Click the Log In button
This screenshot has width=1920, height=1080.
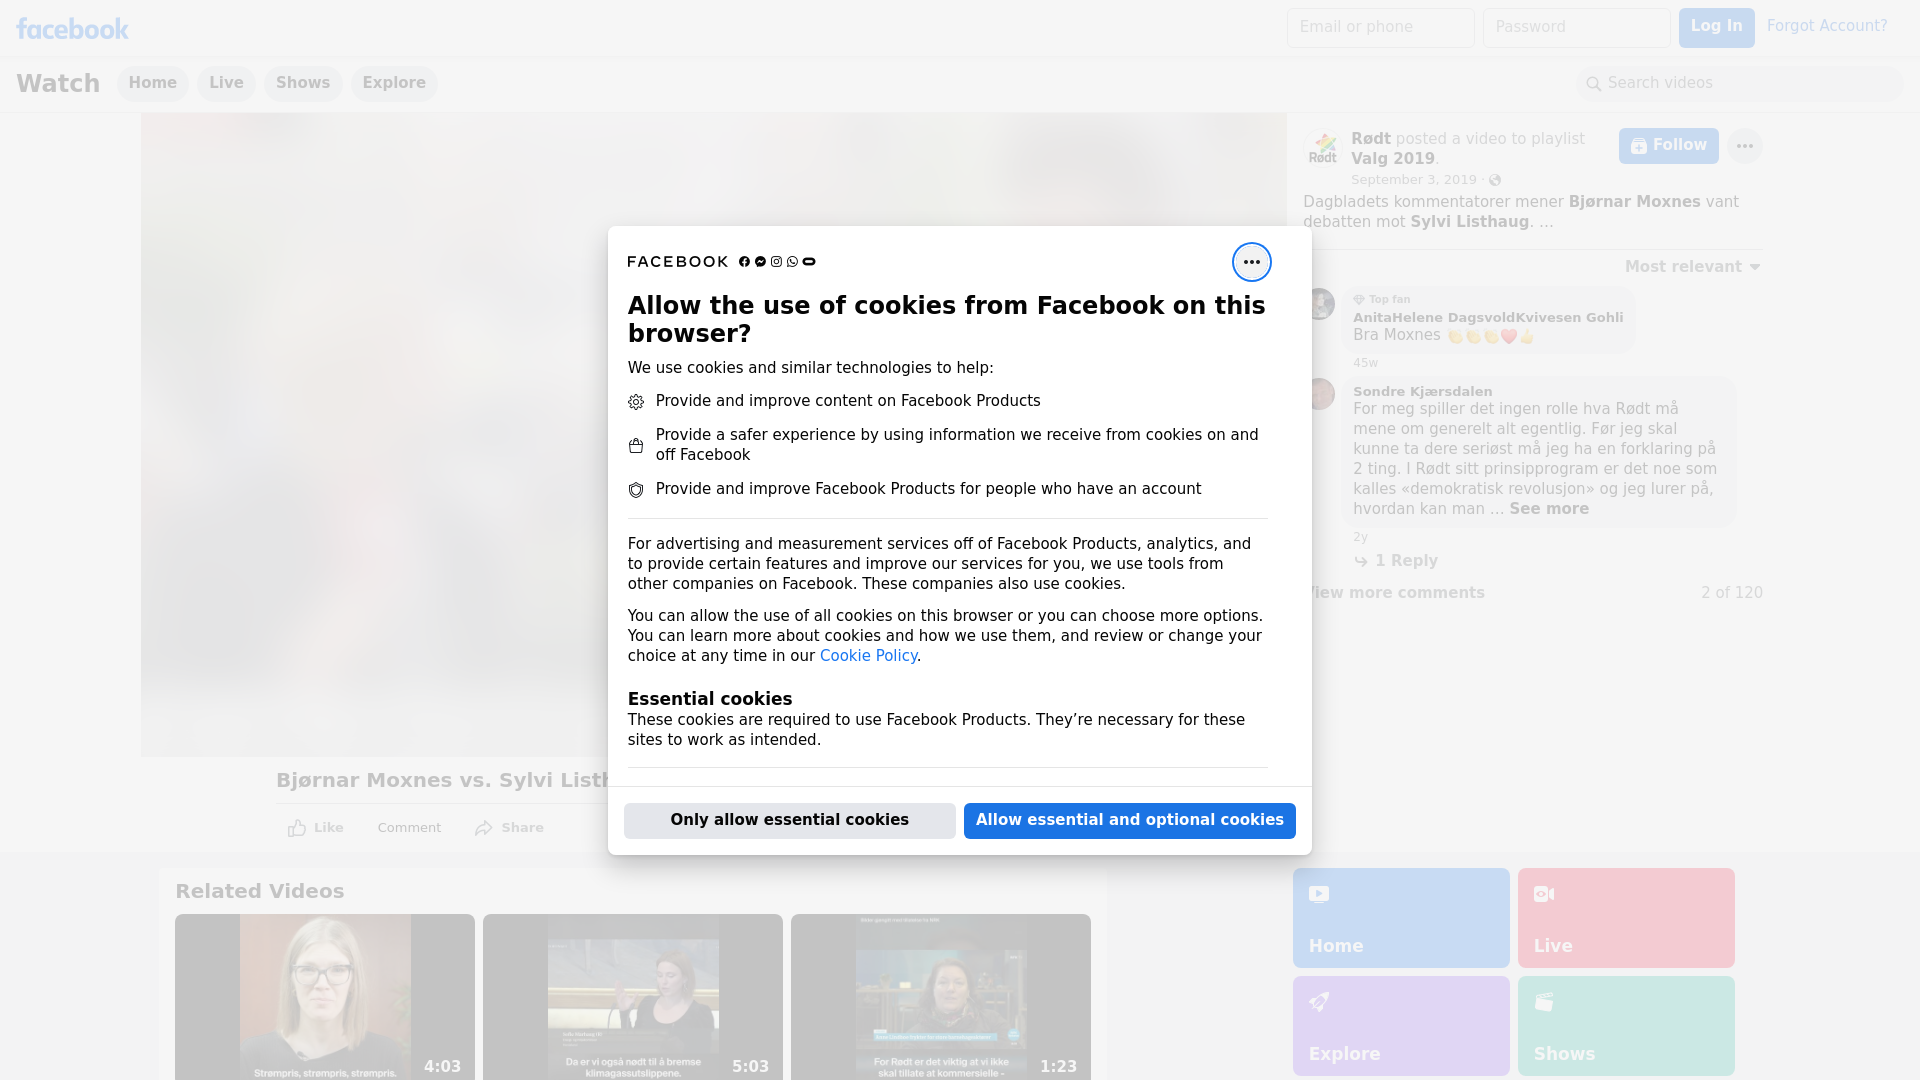[1716, 28]
